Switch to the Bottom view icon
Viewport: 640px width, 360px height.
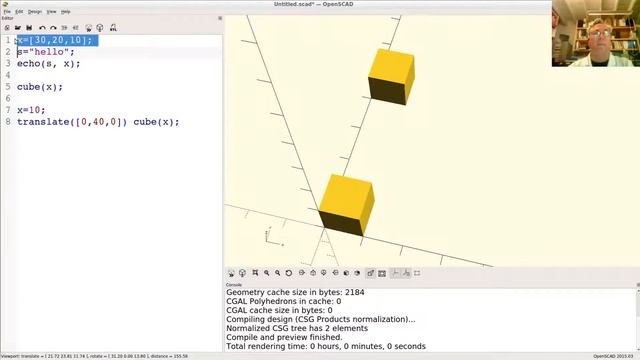click(324, 273)
